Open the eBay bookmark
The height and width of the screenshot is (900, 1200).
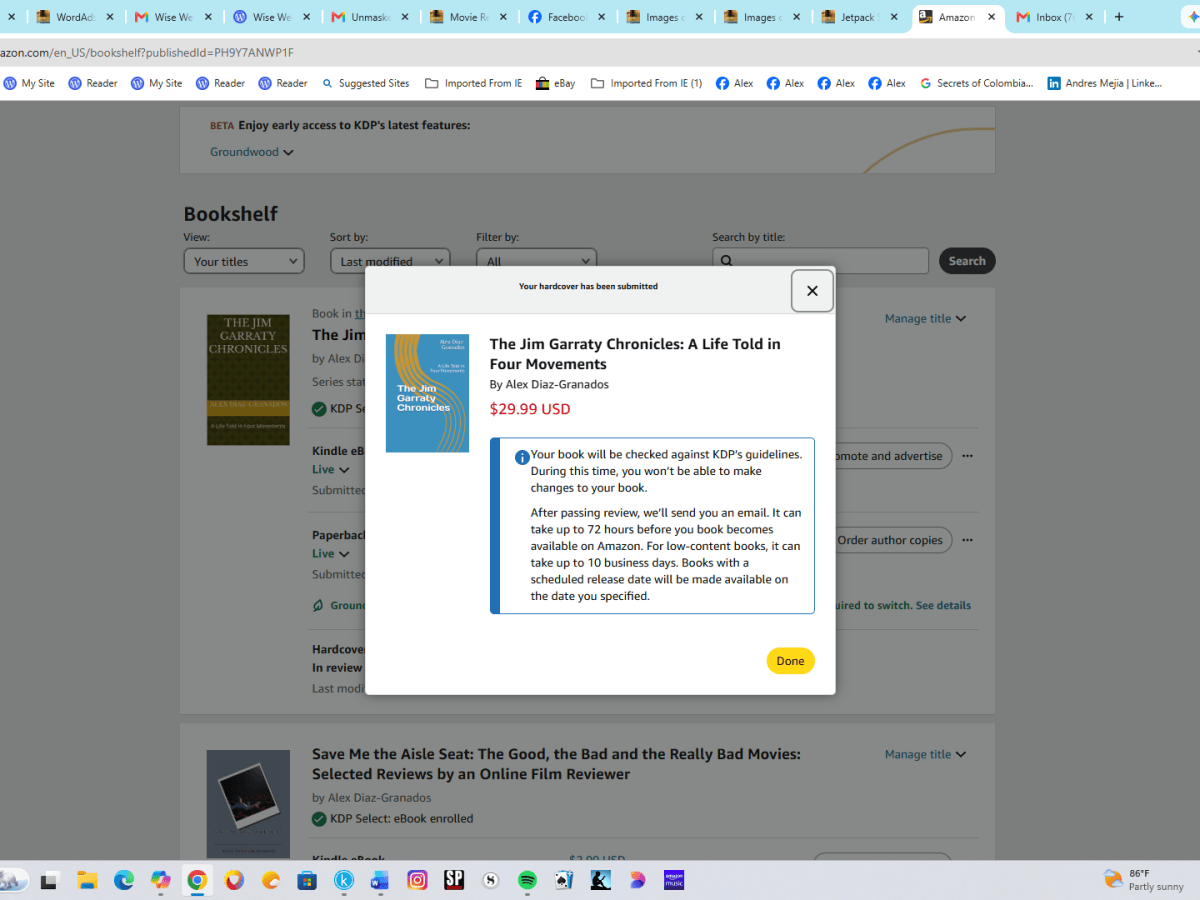[555, 83]
